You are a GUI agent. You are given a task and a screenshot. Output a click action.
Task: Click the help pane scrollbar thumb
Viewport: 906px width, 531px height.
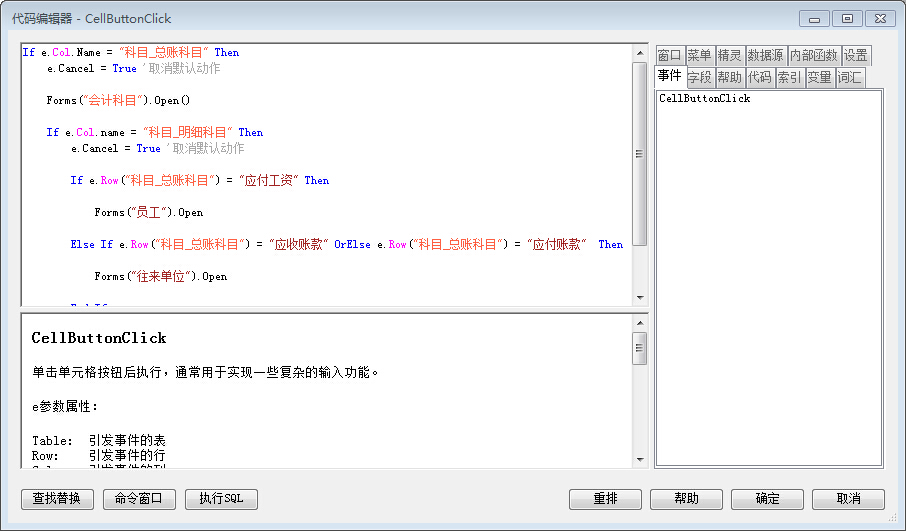(640, 348)
